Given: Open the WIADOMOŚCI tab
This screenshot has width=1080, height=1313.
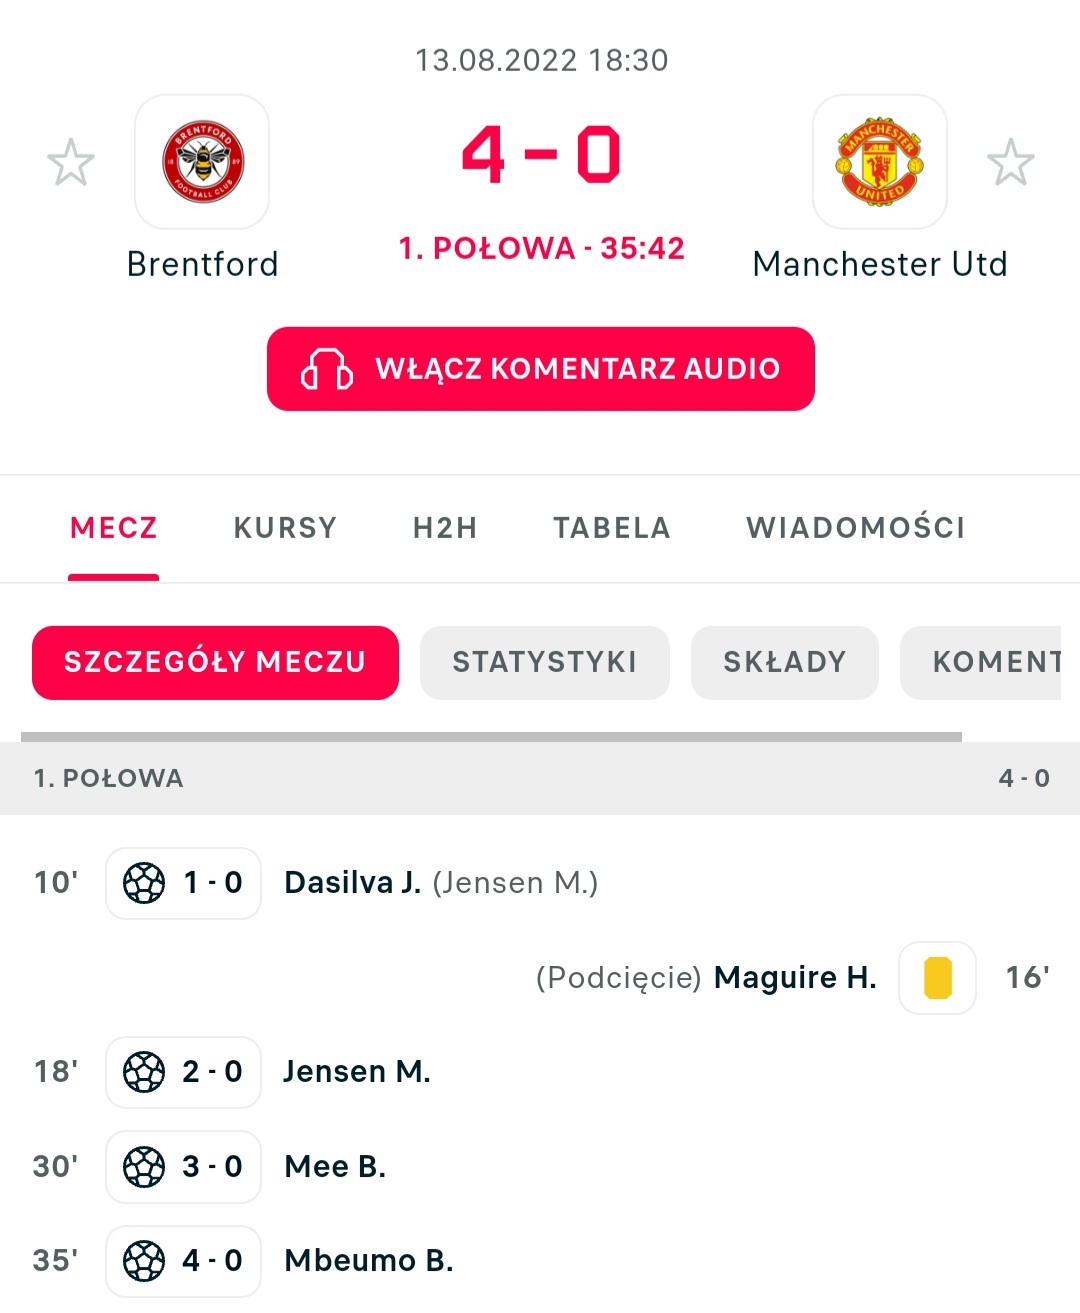Looking at the screenshot, I should (x=856, y=528).
